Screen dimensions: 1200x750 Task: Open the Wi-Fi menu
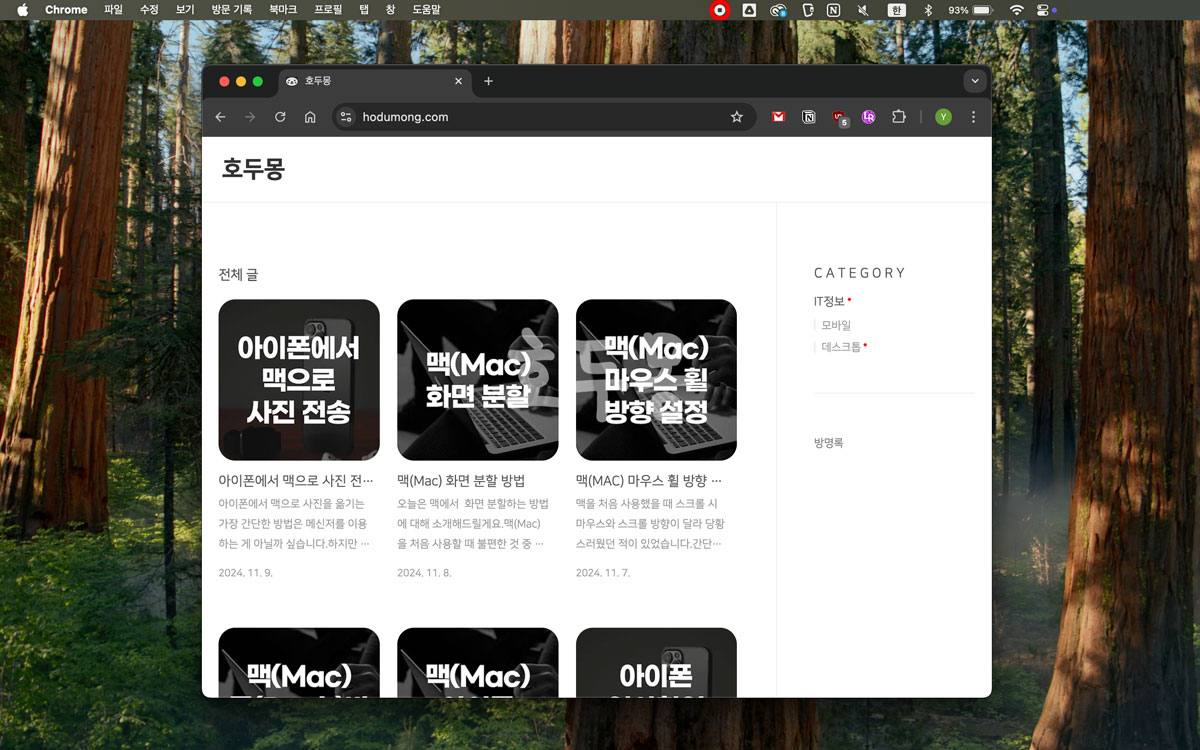1017,10
